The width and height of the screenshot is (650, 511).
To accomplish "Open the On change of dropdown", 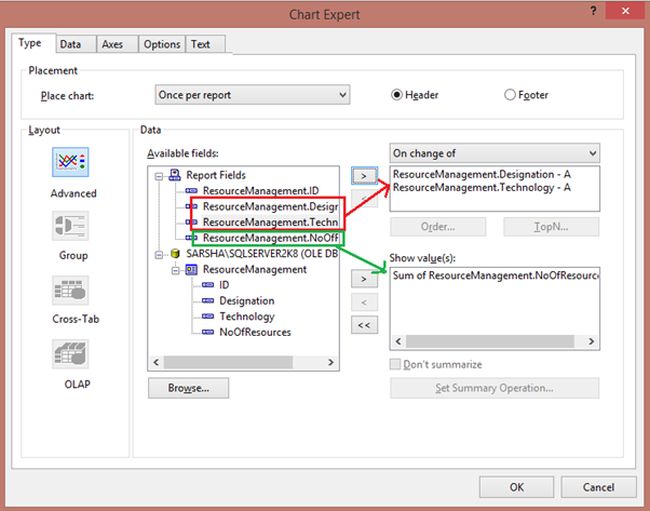I will coord(495,153).
